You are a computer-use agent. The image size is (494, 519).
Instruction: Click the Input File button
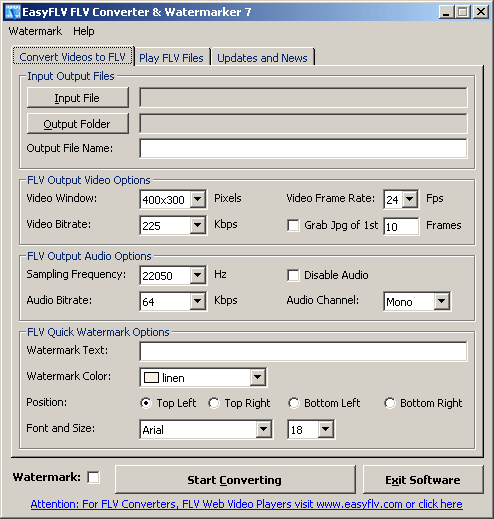click(x=77, y=98)
